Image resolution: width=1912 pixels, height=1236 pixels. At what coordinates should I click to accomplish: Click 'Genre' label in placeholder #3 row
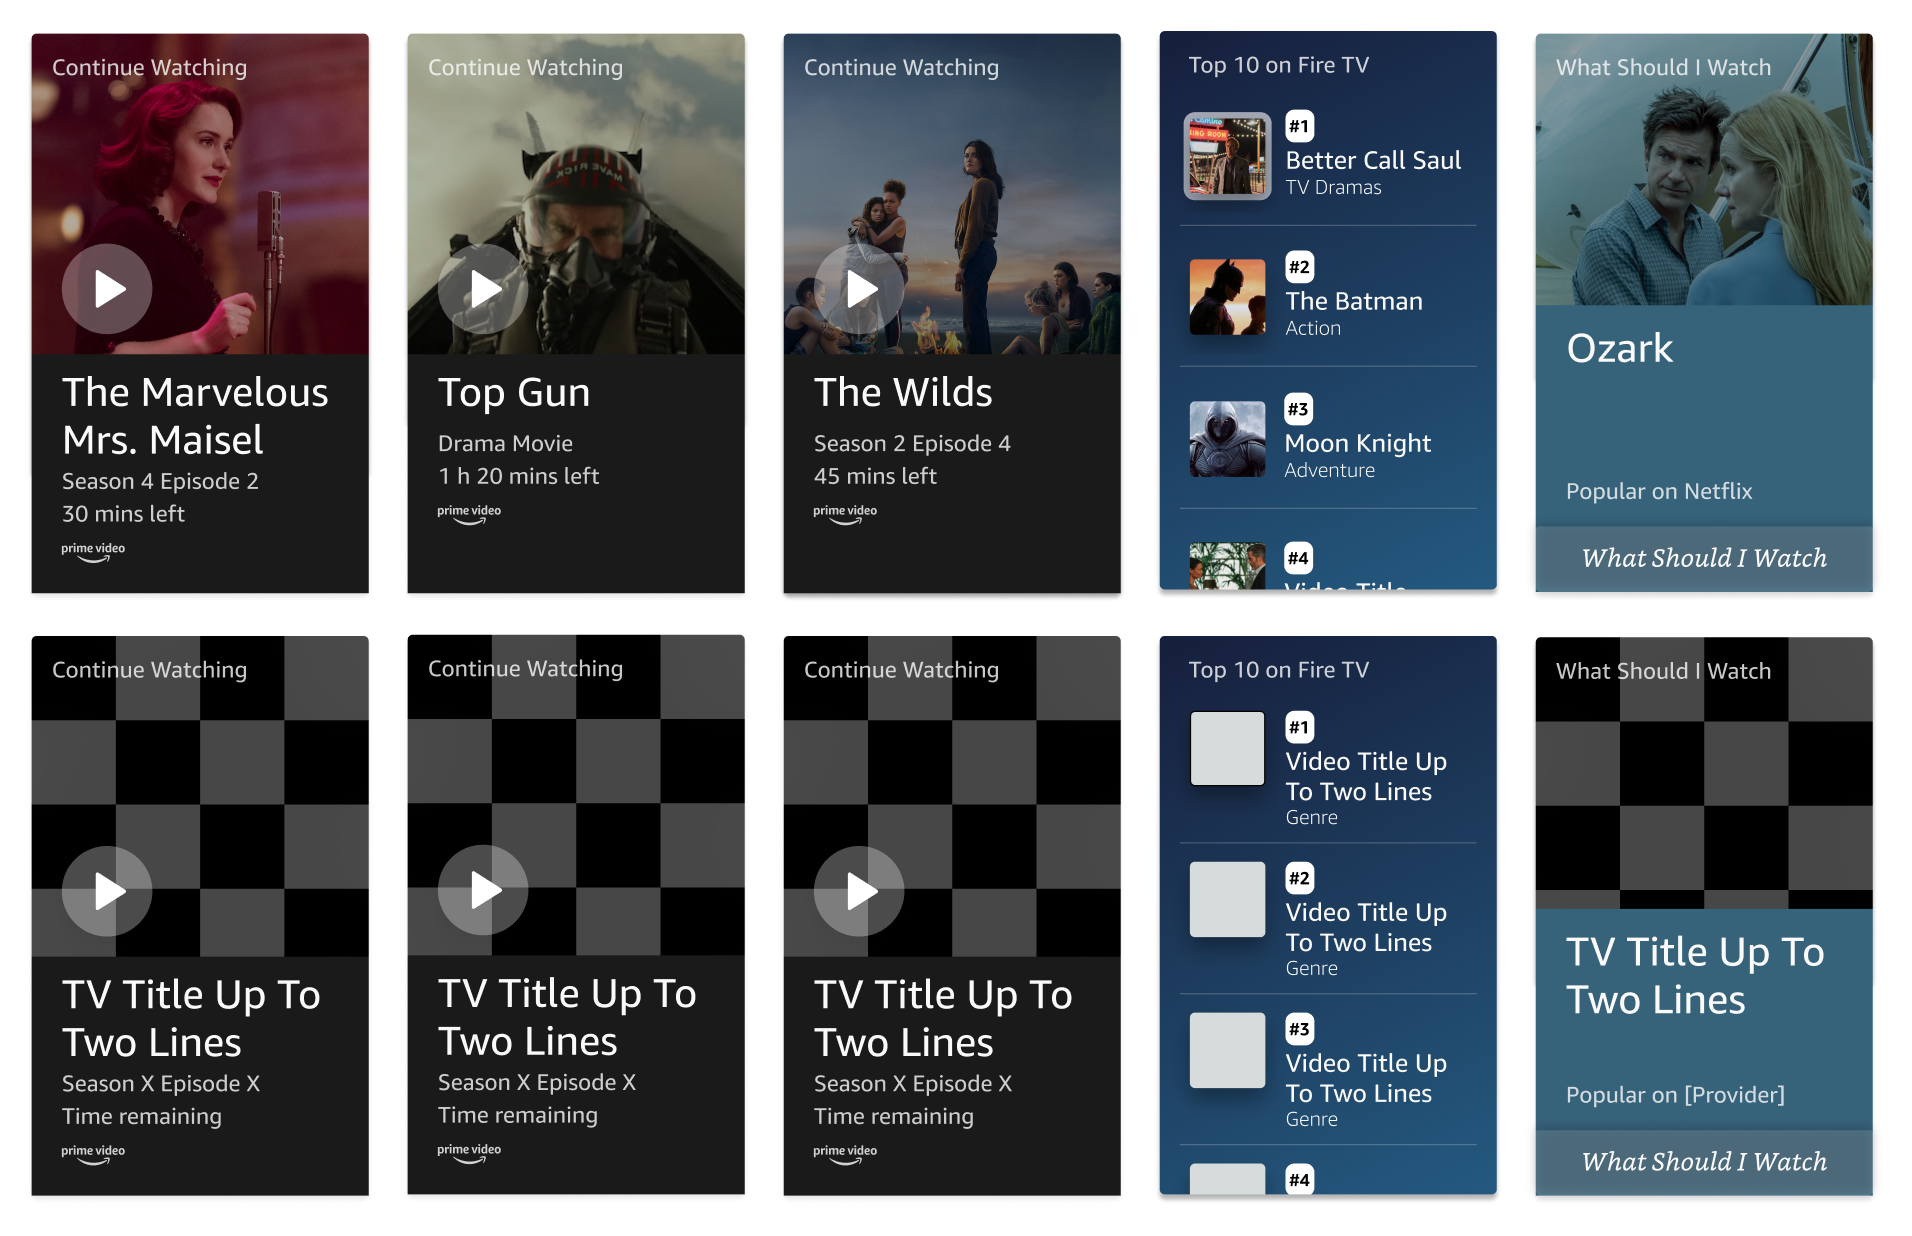click(1311, 1119)
